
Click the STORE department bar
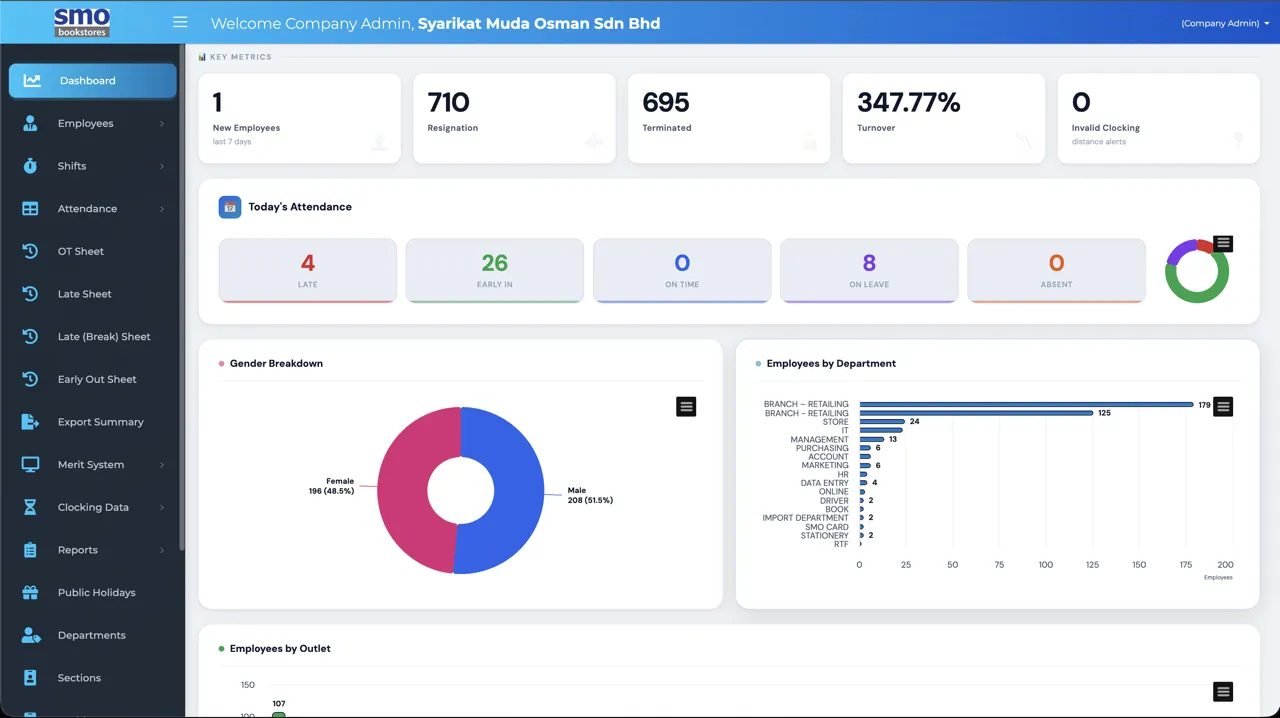pos(882,422)
